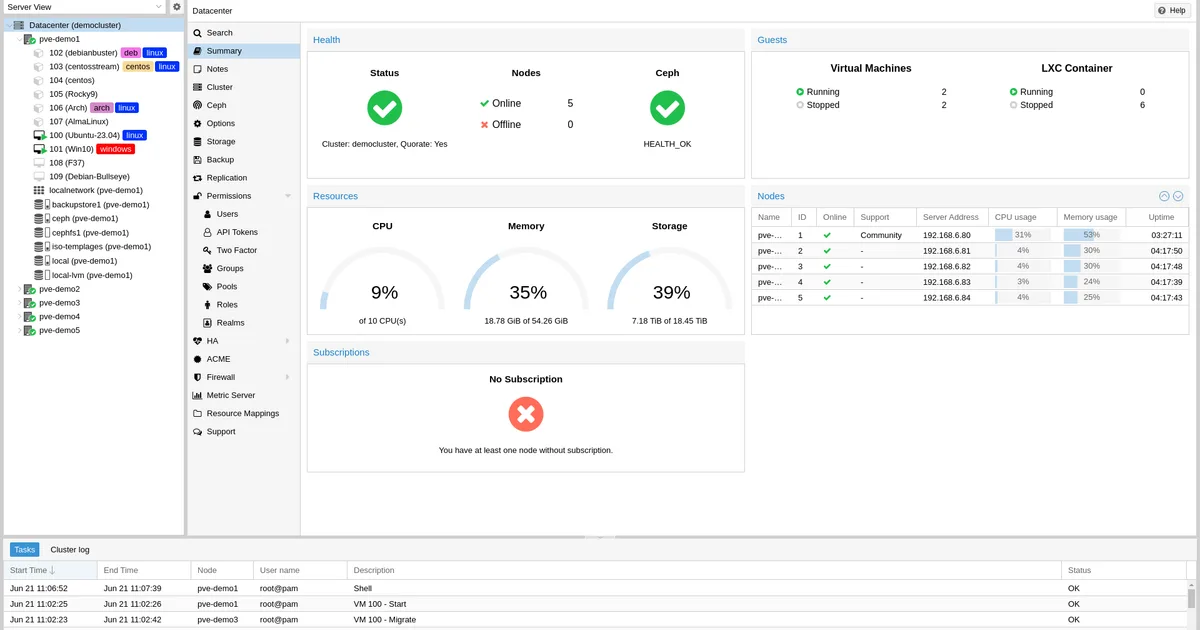The width and height of the screenshot is (1200, 630).
Task: Select VM 100 (Ubuntu-23.04) monitor icon
Action: pos(40,135)
